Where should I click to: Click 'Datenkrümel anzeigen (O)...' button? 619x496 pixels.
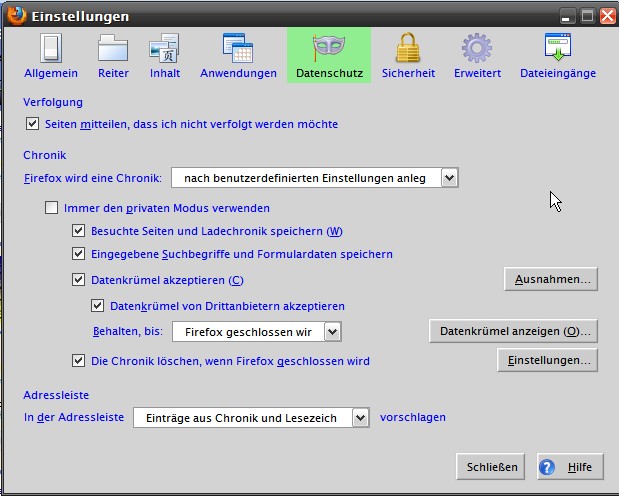click(513, 331)
